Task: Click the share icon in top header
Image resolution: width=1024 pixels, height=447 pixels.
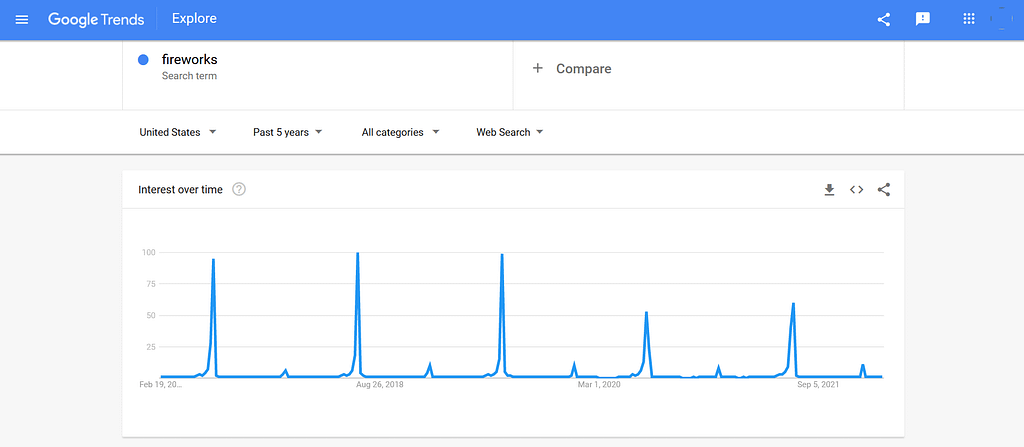Action: [x=884, y=20]
